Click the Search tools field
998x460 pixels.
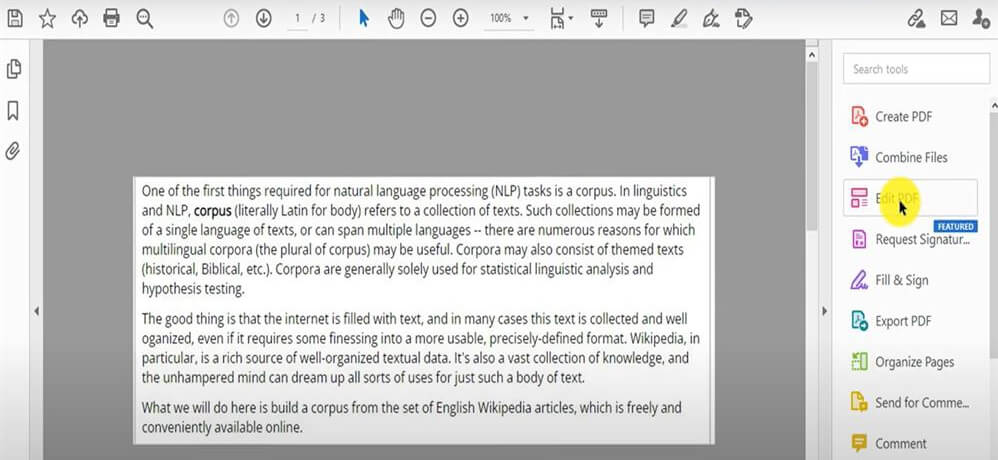pyautogui.click(x=917, y=69)
